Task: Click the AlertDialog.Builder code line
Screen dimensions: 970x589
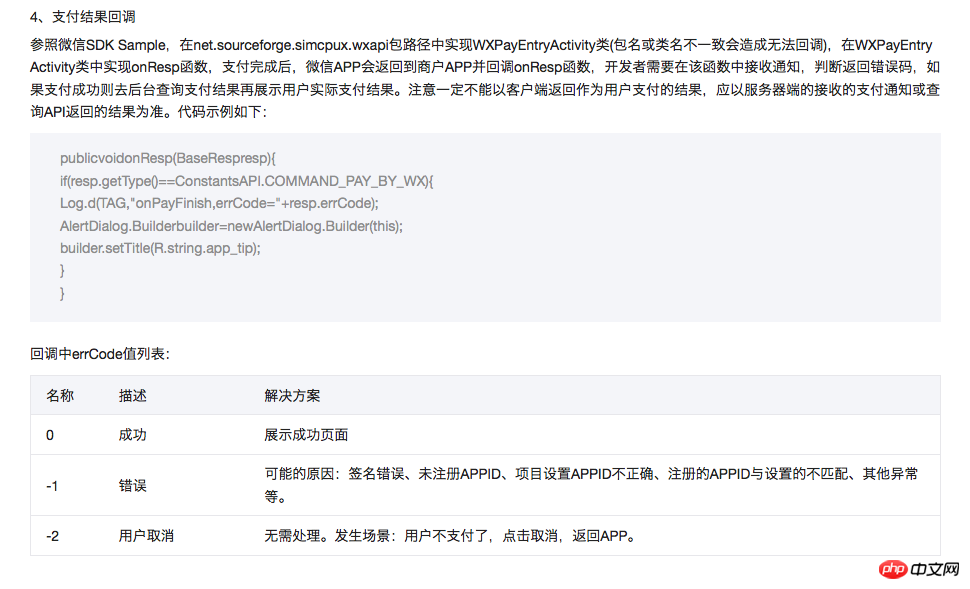Action: click(x=231, y=226)
